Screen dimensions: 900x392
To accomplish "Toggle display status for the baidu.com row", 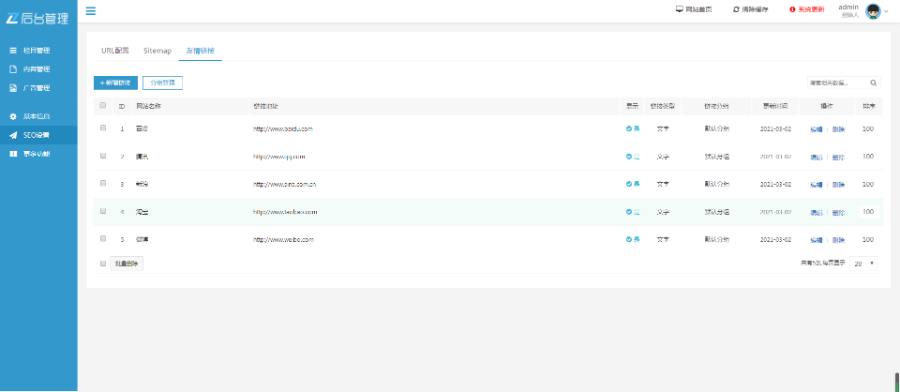I will (x=633, y=129).
